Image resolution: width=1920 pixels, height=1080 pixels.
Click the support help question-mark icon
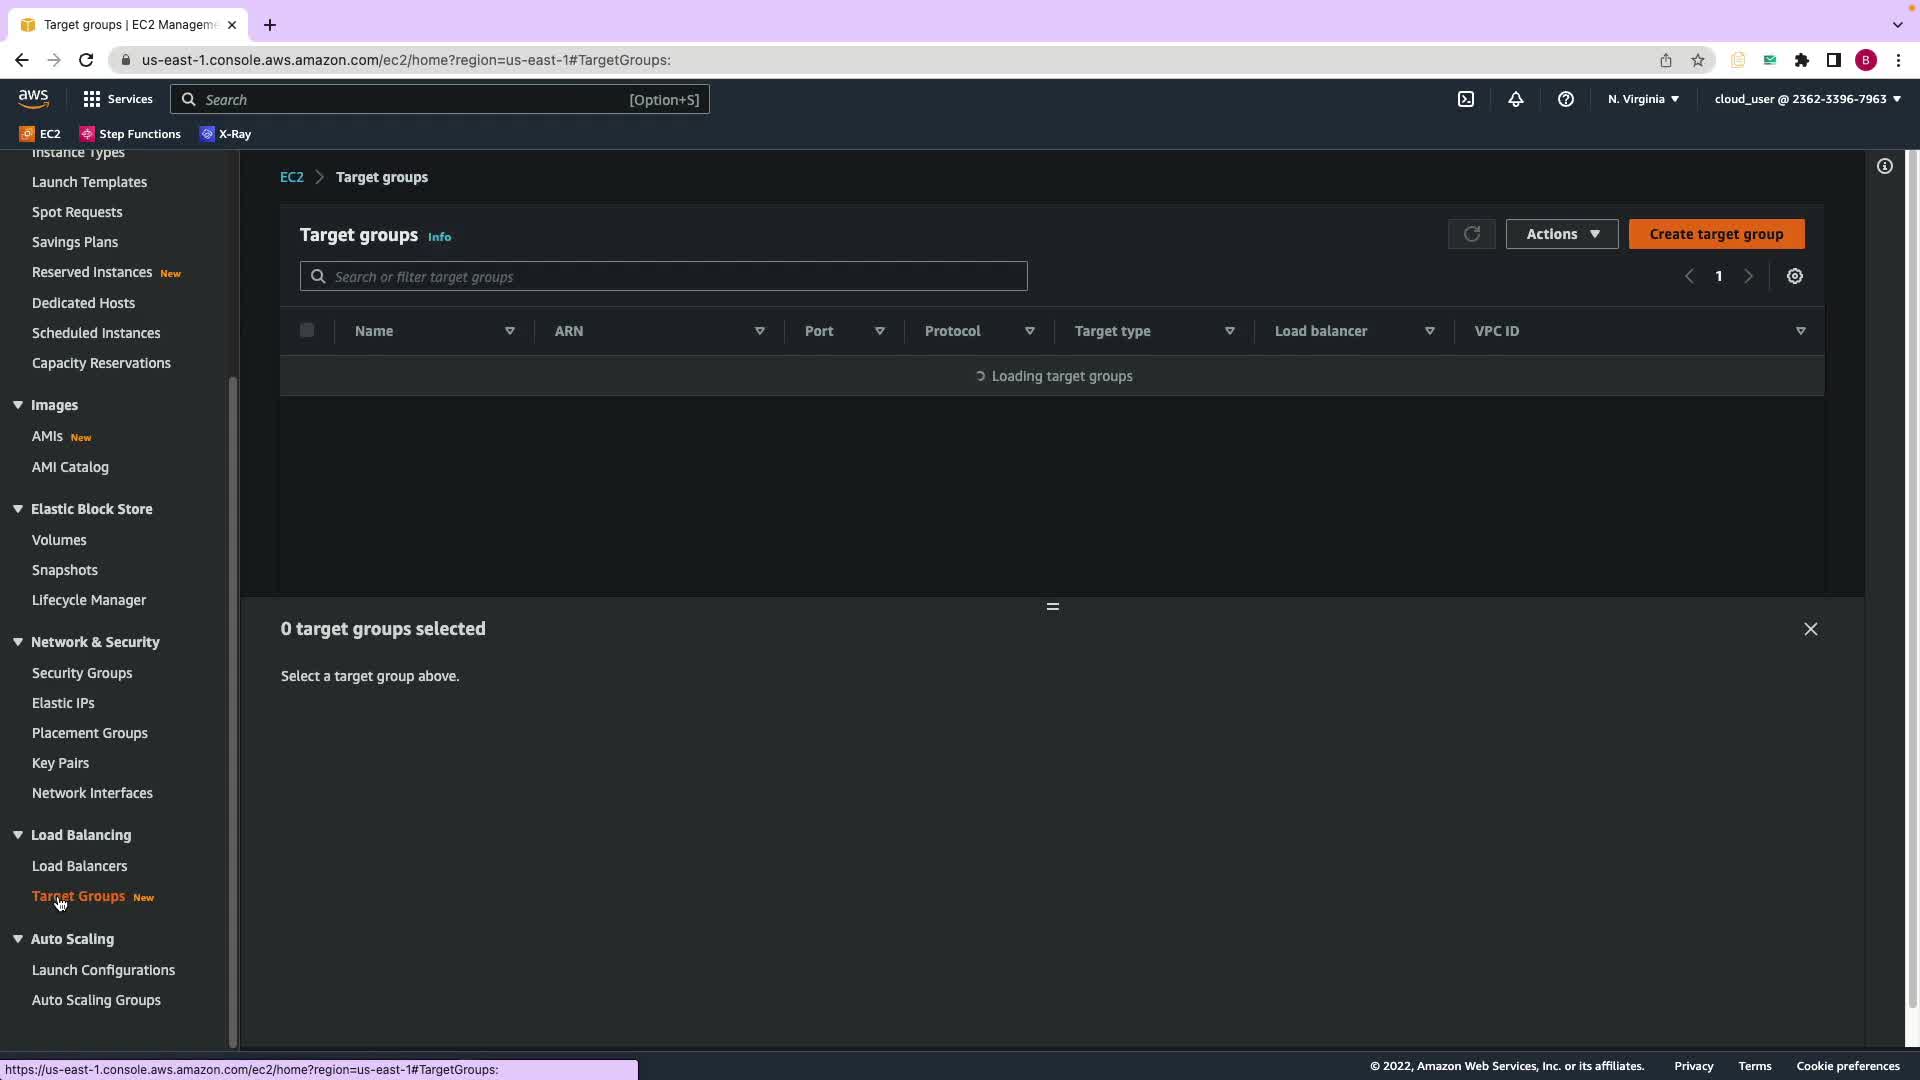(x=1565, y=99)
